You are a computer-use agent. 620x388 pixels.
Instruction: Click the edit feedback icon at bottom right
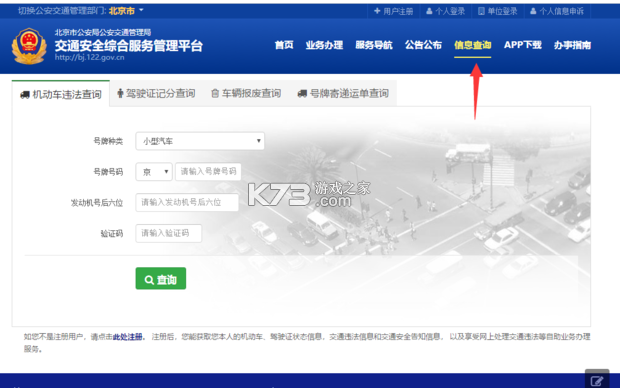[597, 381]
